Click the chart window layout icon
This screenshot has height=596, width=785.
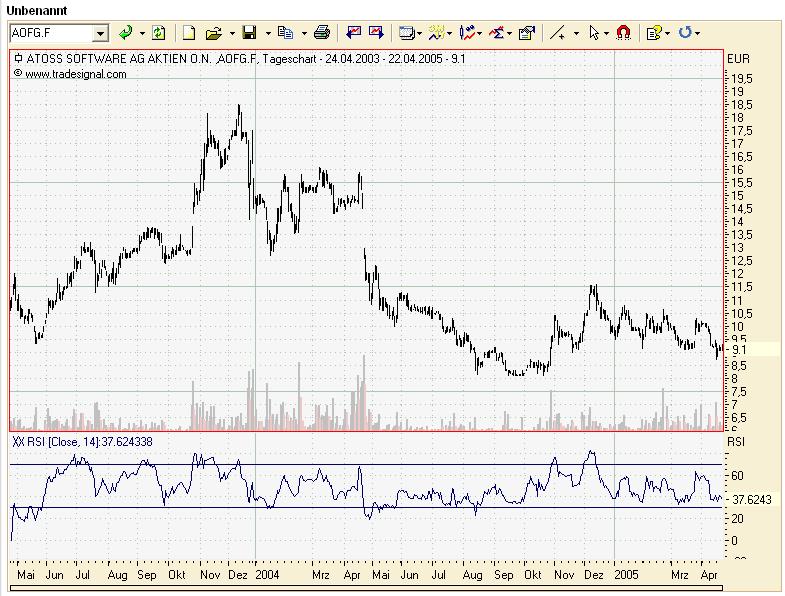point(407,34)
